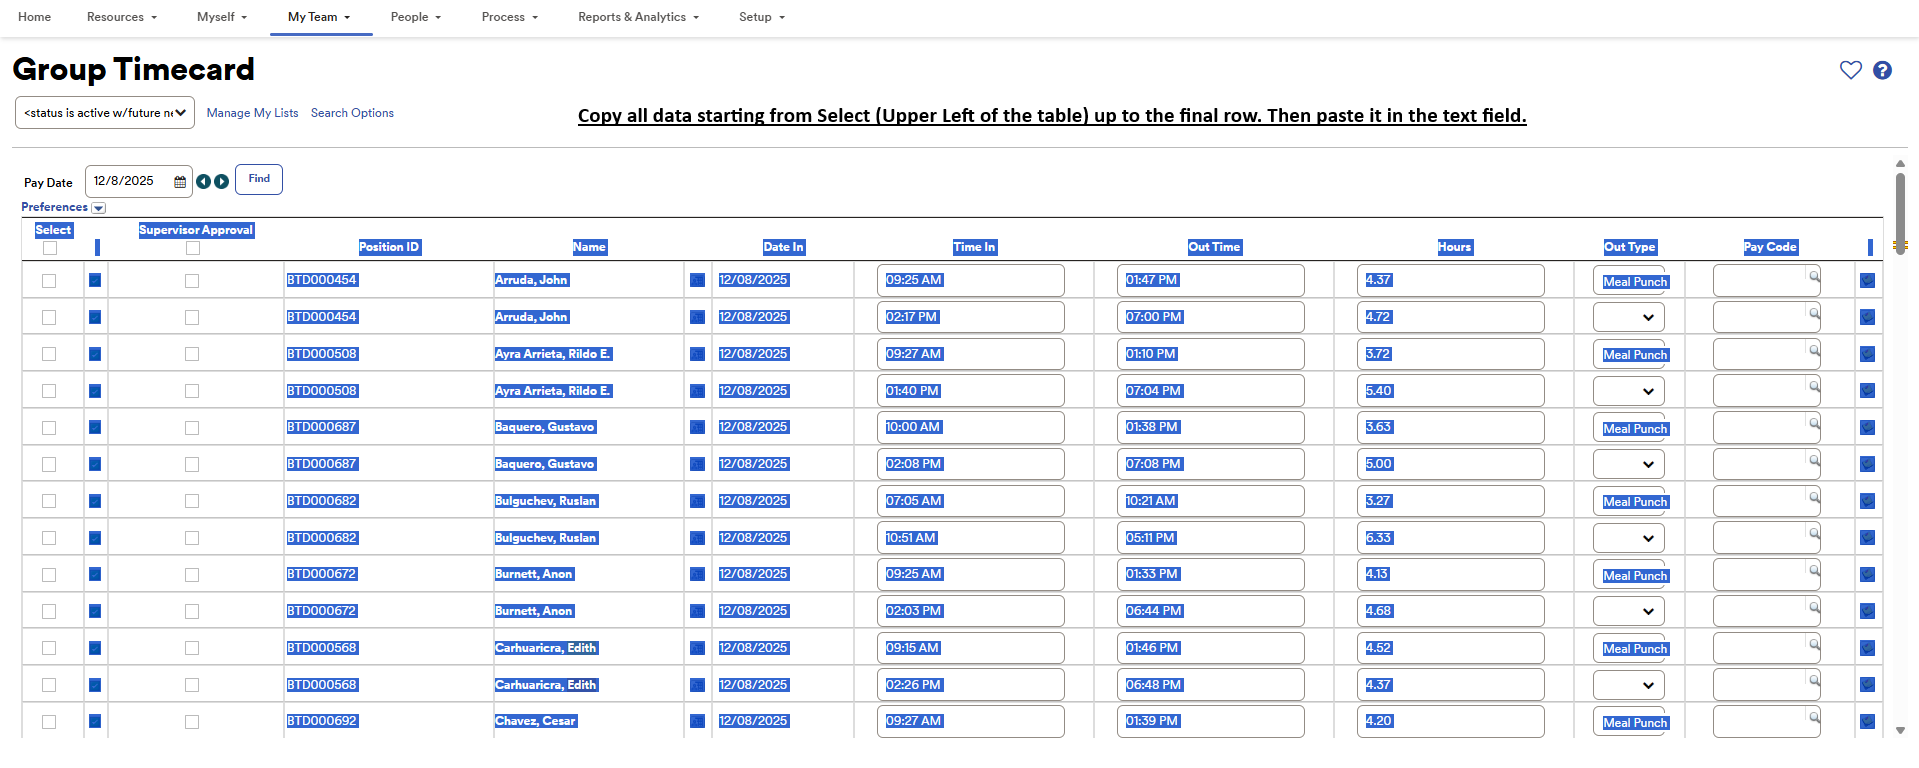Click the Find button
Viewport: 1919px width, 768px height.
tap(259, 179)
